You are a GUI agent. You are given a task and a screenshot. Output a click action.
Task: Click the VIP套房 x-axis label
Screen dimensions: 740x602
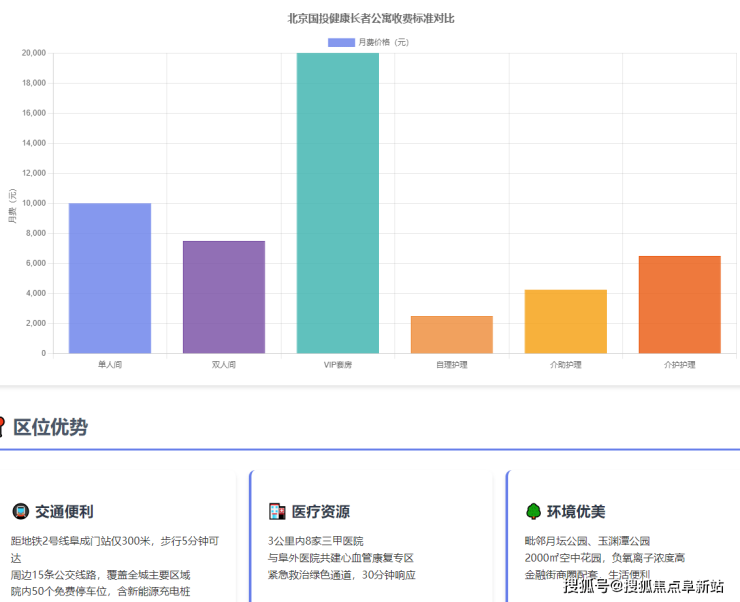[337, 365]
